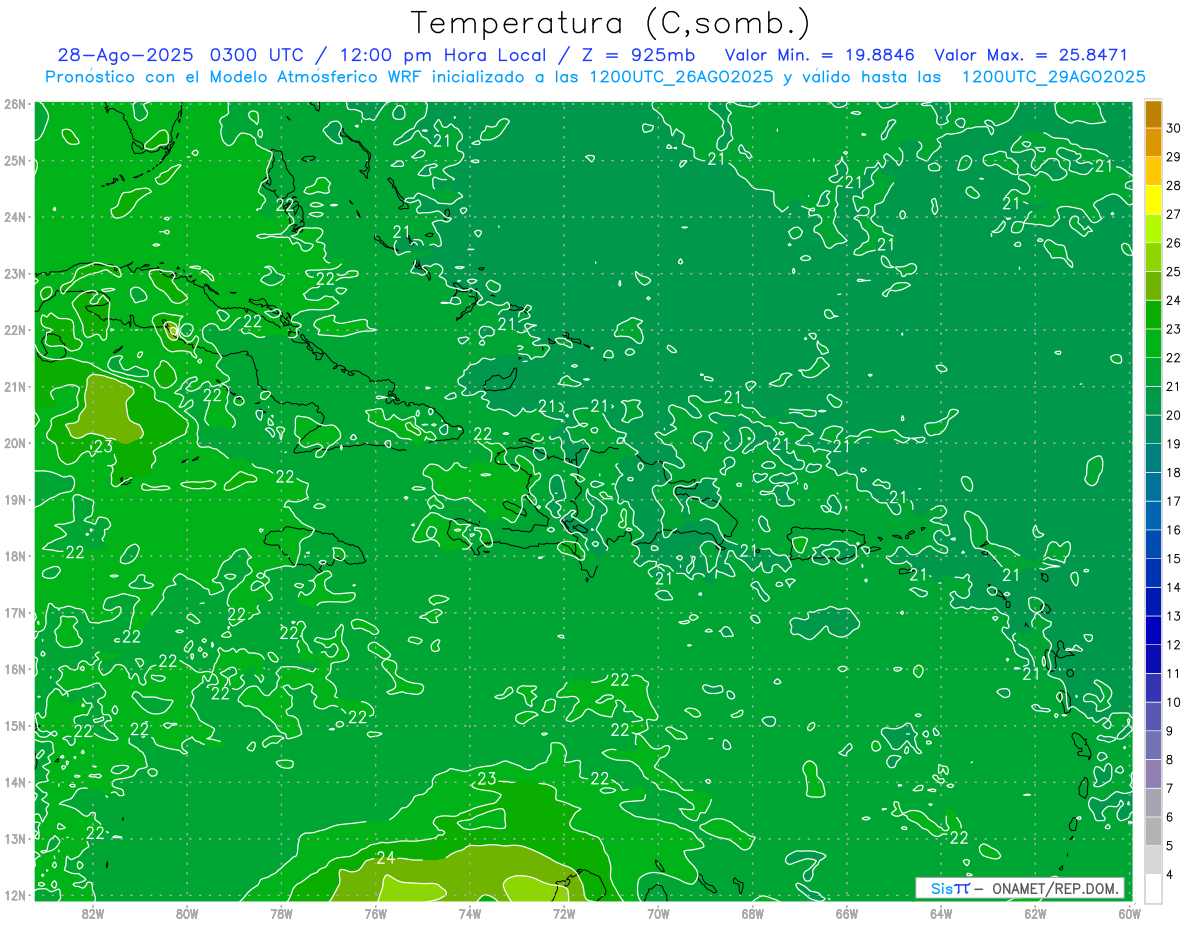This screenshot has width=1200, height=927.
Task: Click the '17N' latitude label
Action: click(14, 613)
